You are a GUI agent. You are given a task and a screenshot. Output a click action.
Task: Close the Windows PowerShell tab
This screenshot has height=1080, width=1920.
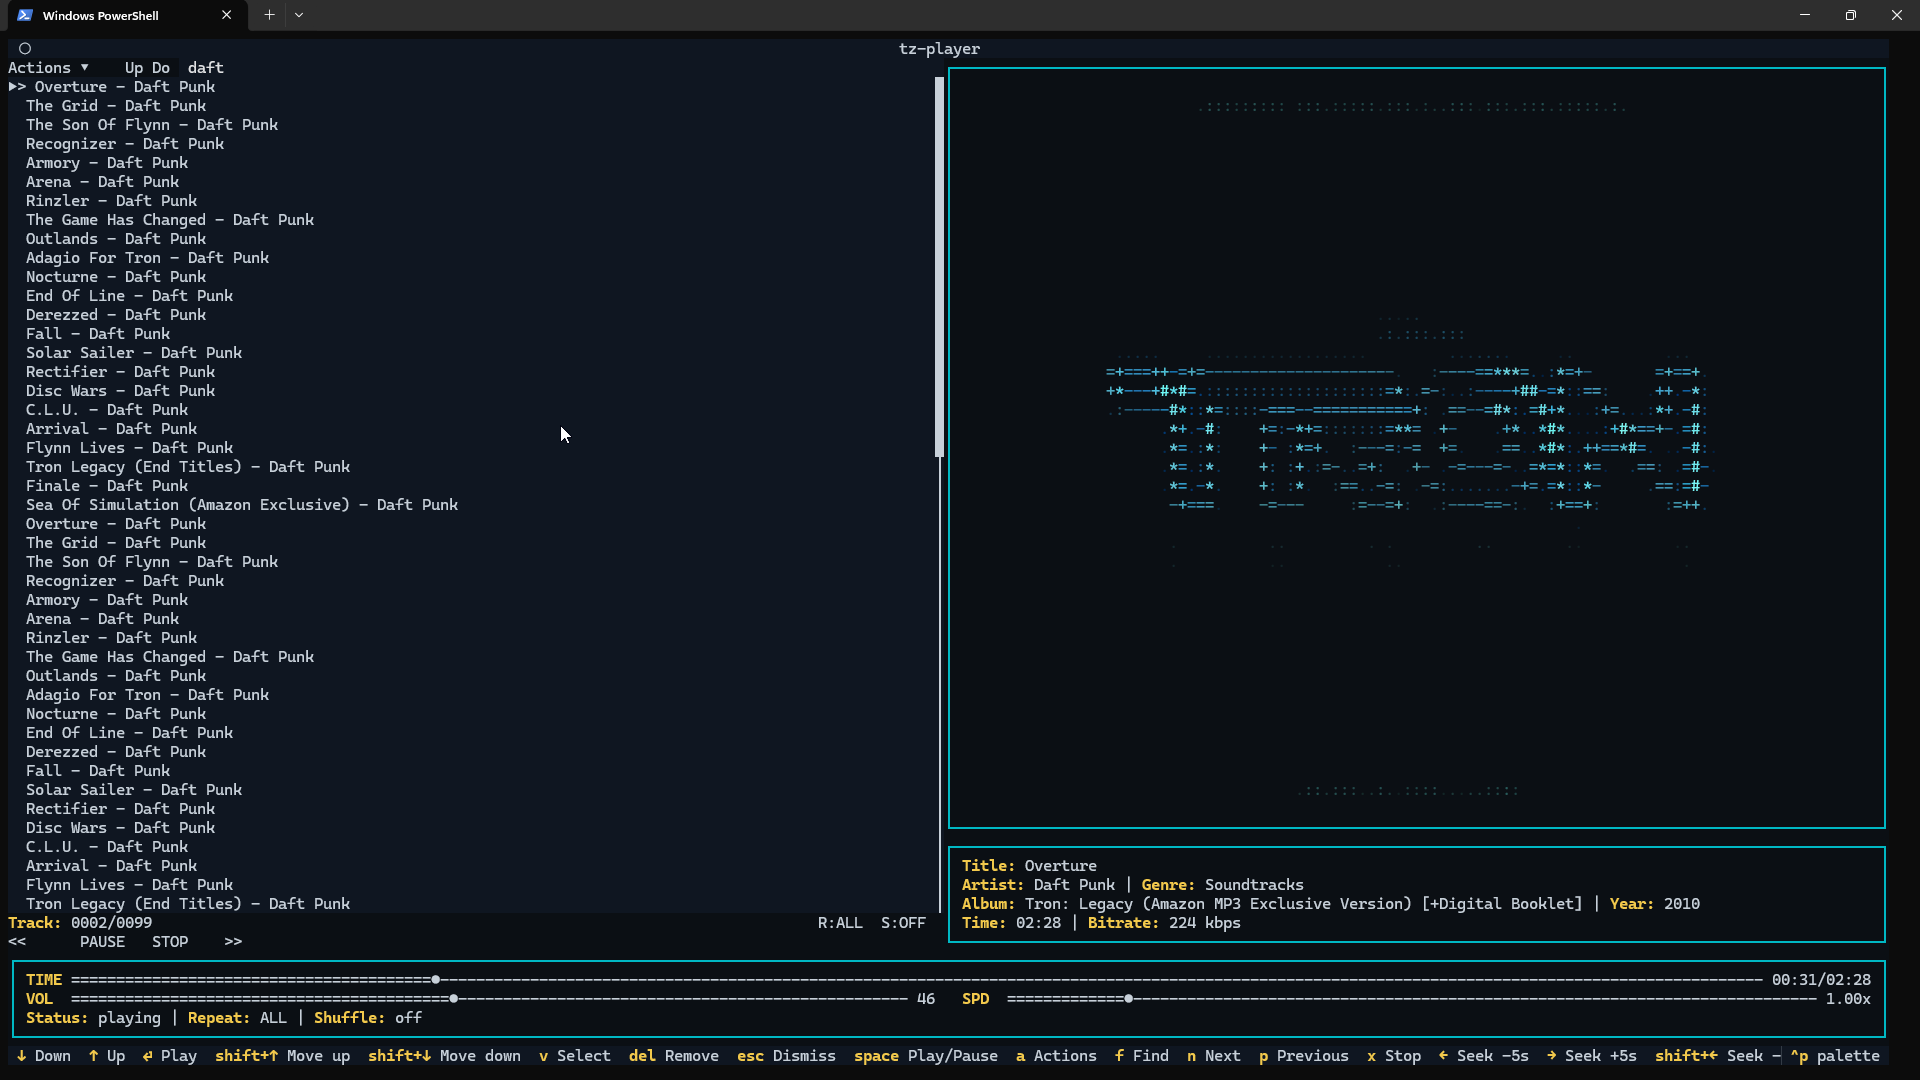pos(226,15)
